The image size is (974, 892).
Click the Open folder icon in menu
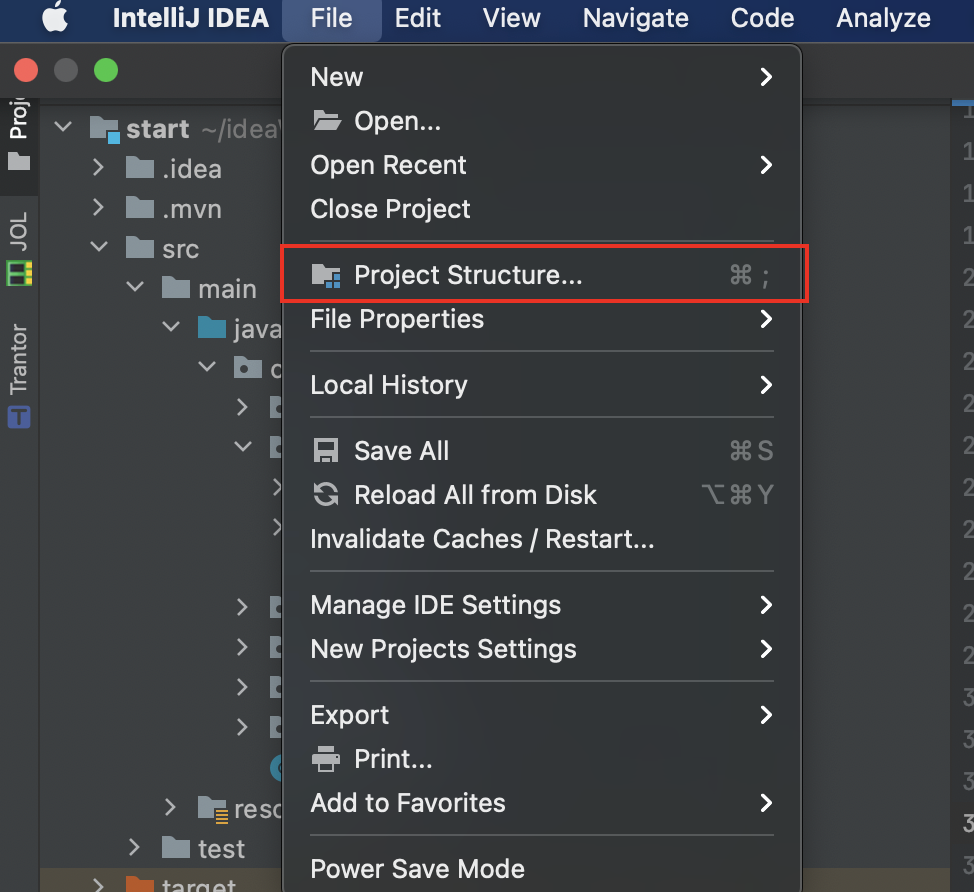click(327, 121)
